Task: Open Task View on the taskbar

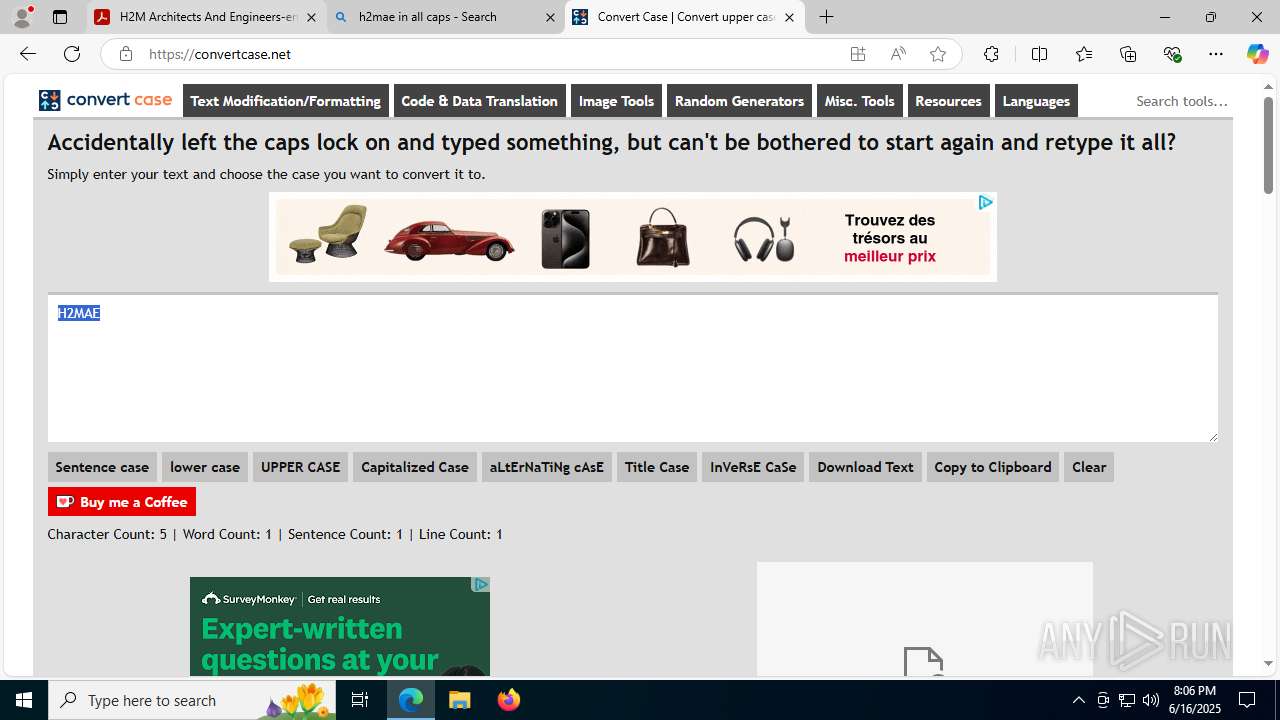Action: pyautogui.click(x=360, y=700)
